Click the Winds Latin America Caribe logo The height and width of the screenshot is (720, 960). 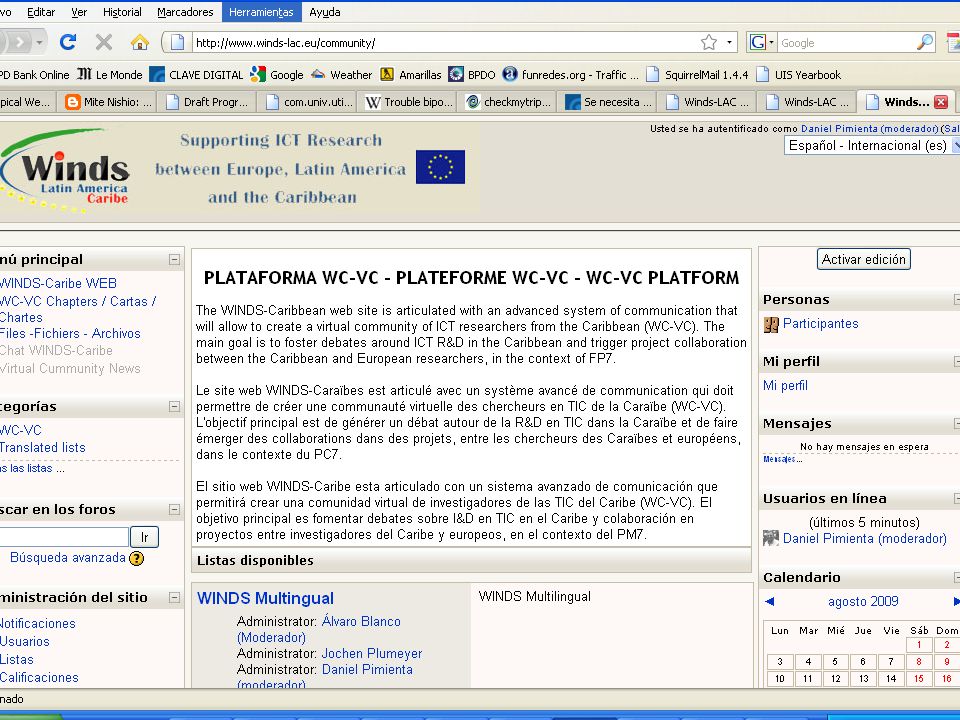[x=65, y=170]
